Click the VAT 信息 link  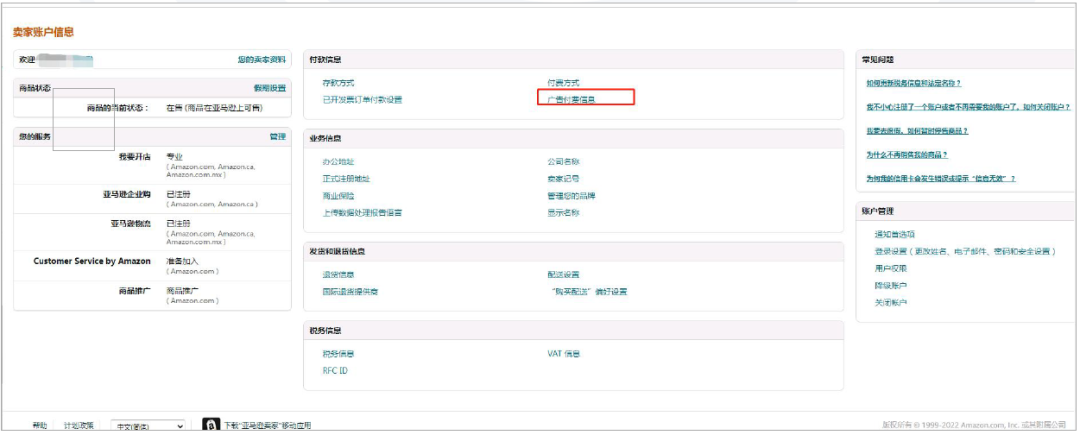pyautogui.click(x=563, y=353)
